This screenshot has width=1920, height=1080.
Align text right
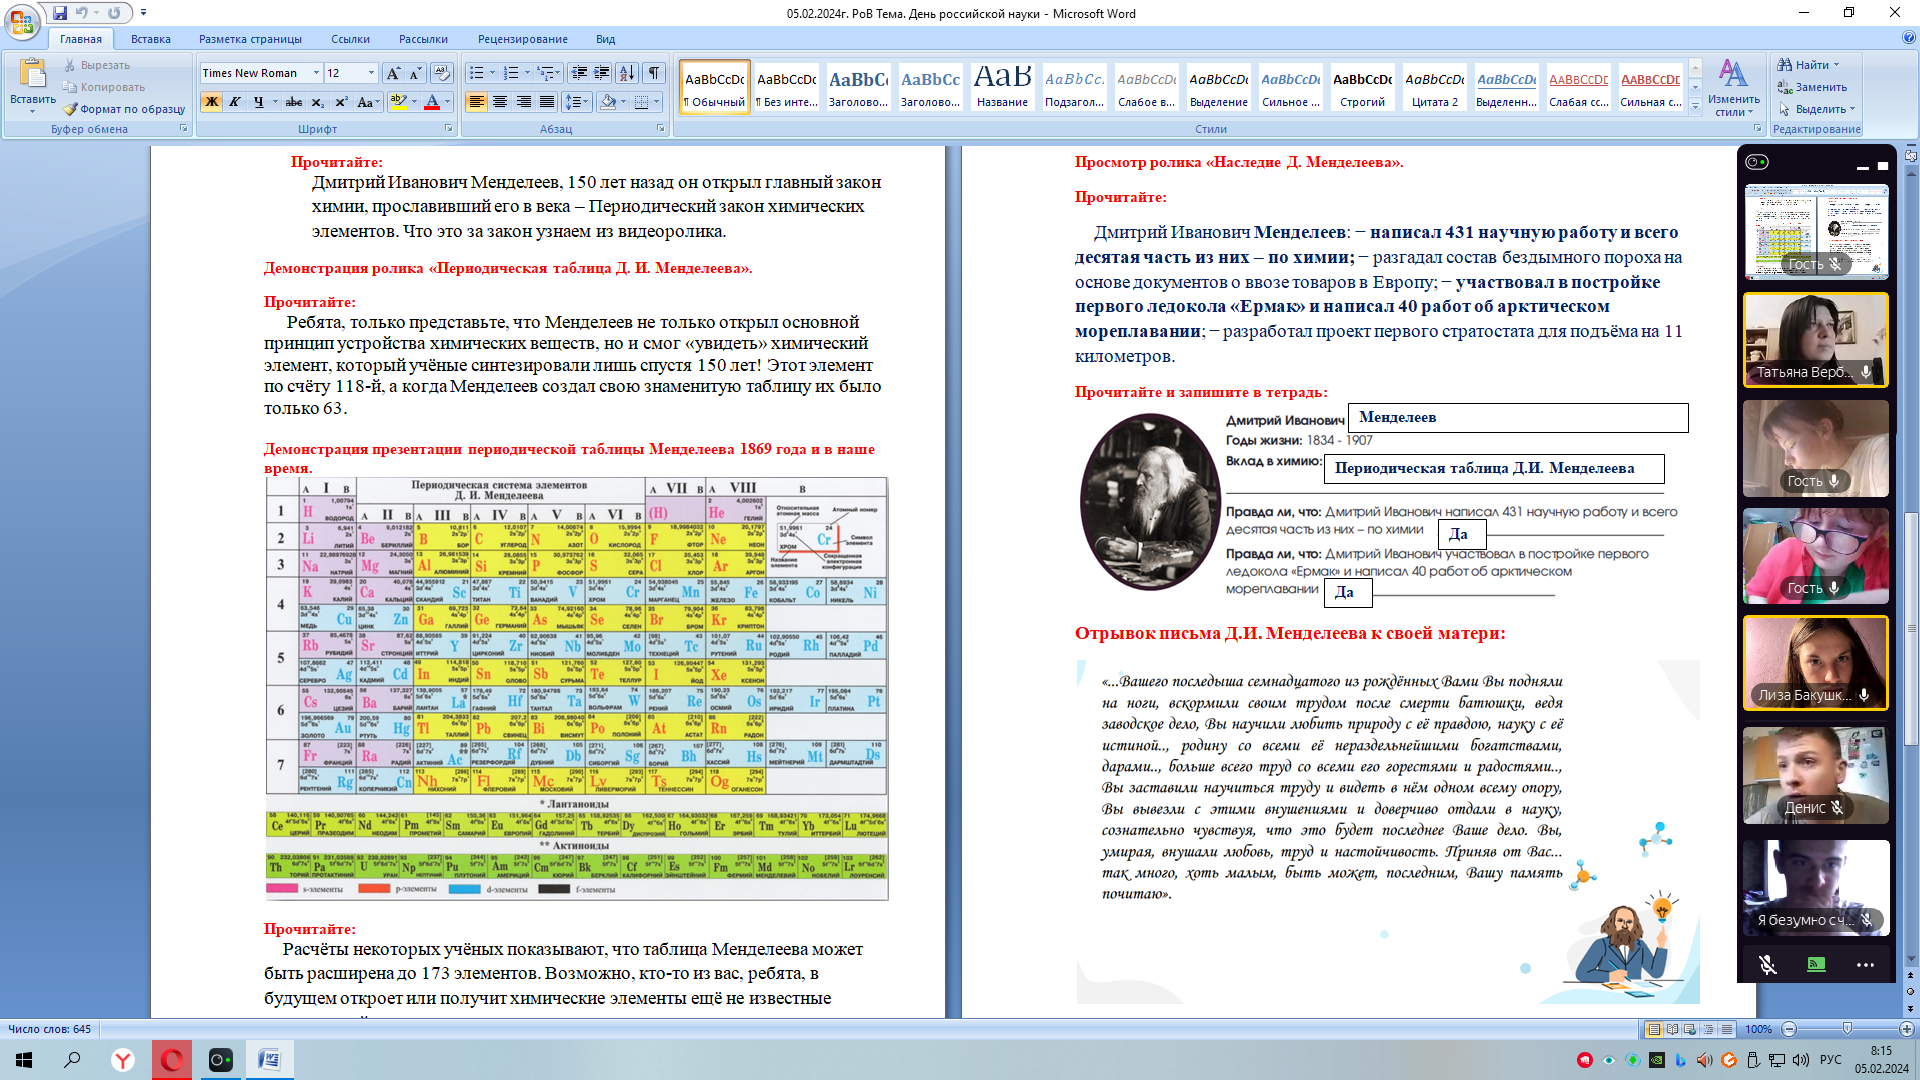pos(524,102)
